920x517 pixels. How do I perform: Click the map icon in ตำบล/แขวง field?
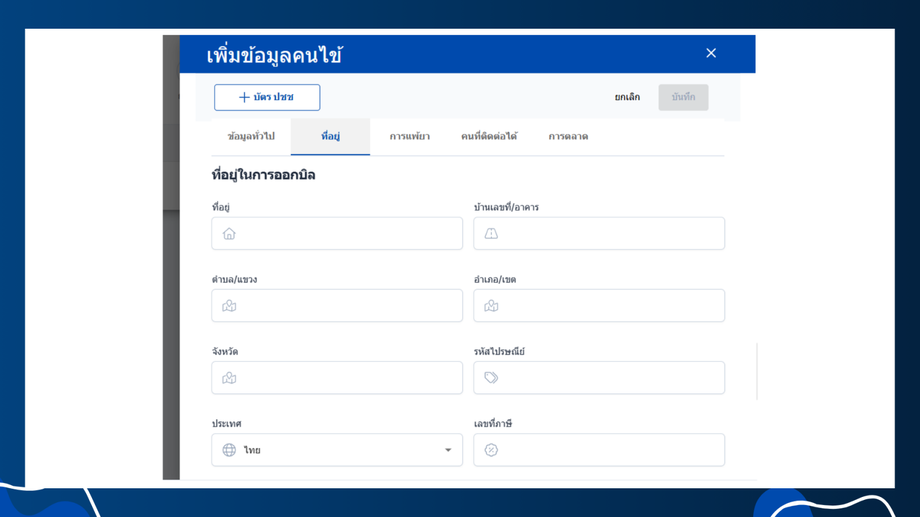229,306
